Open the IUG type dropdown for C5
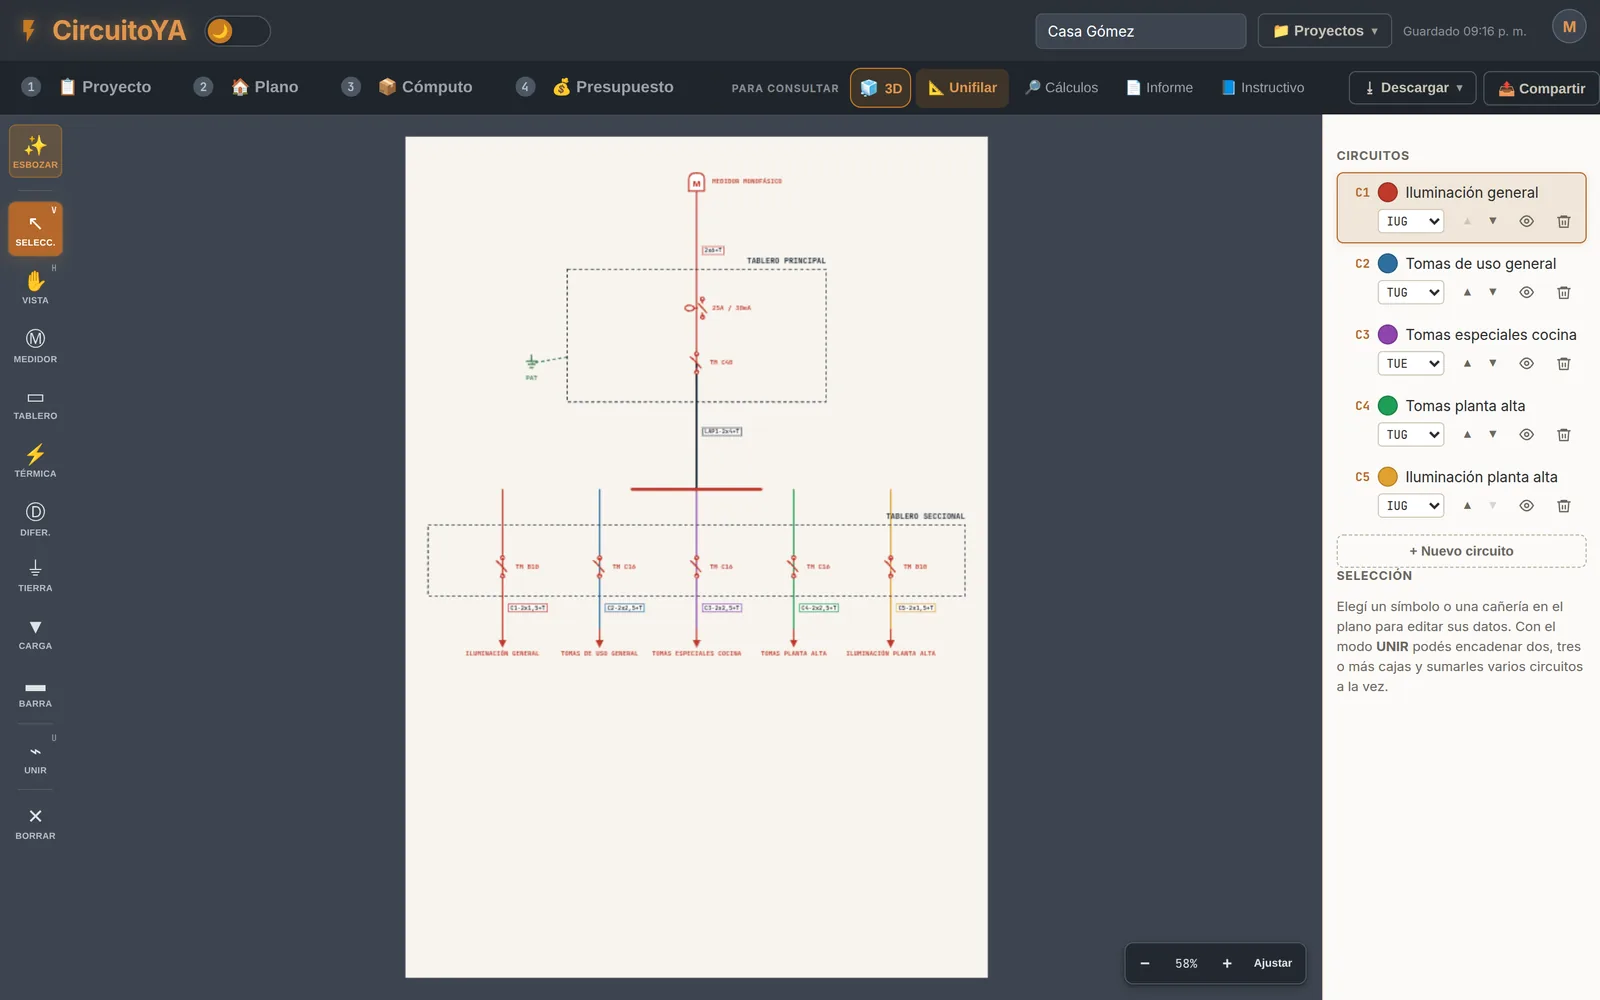 point(1411,505)
